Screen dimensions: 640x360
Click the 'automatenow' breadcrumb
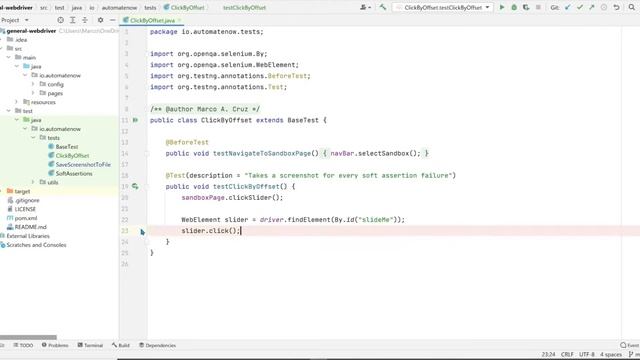[x=119, y=8]
